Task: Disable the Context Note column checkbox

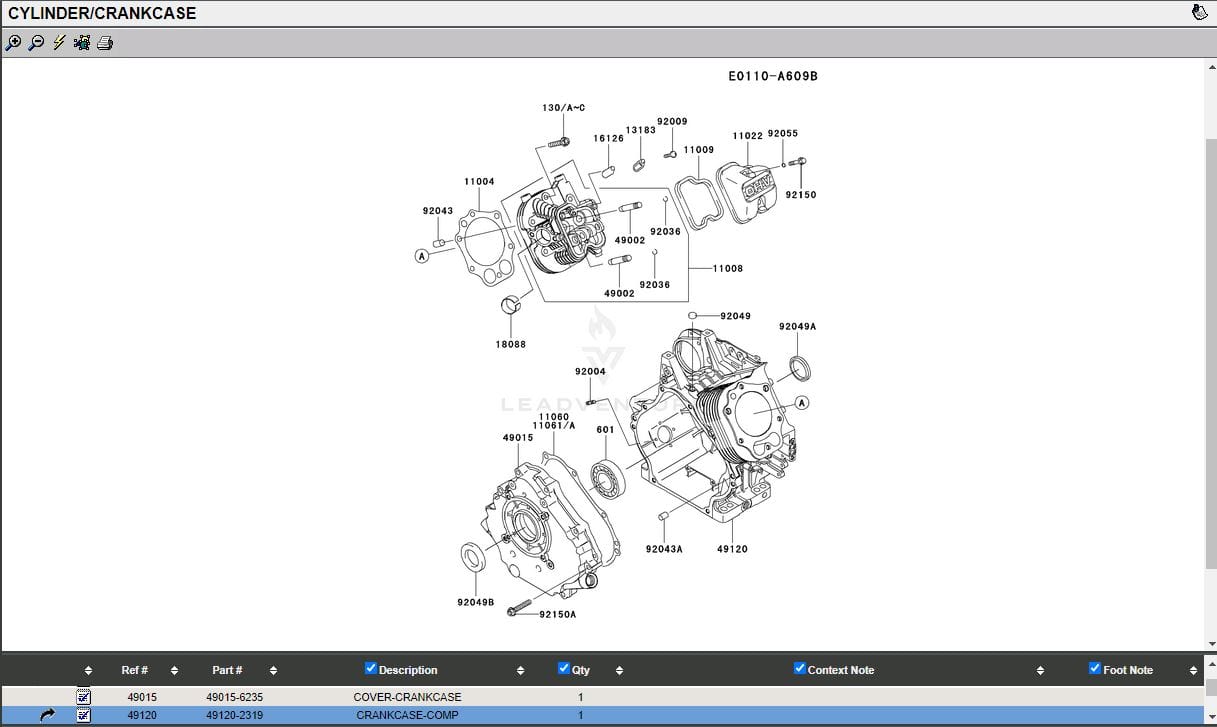Action: 799,669
